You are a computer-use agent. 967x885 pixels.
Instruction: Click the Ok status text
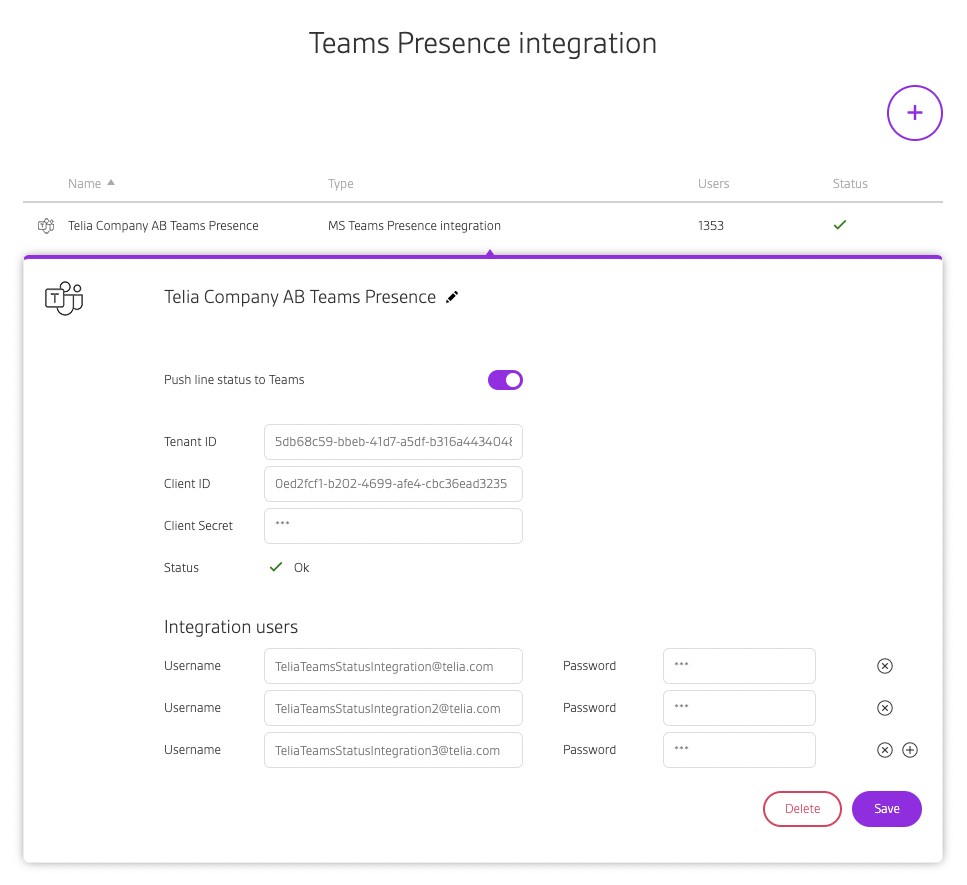coord(301,567)
